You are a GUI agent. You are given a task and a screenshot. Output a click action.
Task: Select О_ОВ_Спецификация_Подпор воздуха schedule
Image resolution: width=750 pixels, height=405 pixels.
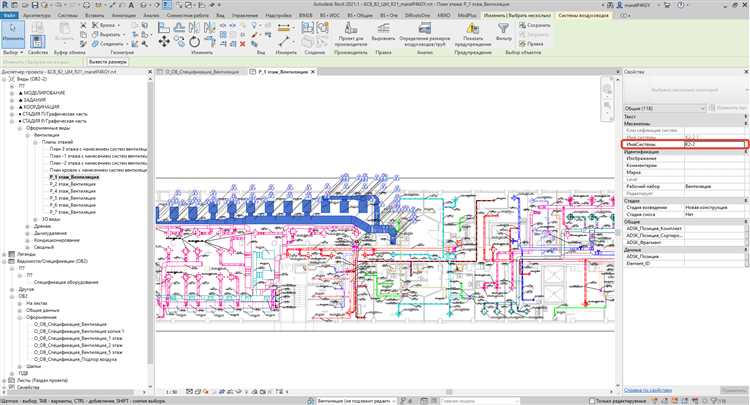(x=75, y=359)
